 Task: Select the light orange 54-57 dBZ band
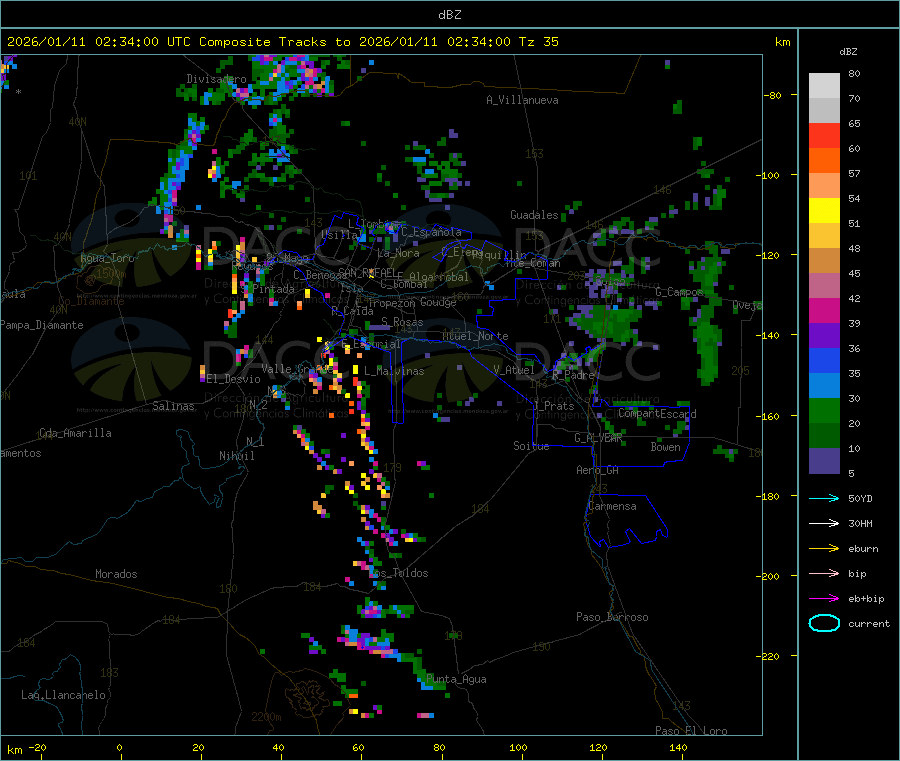824,185
